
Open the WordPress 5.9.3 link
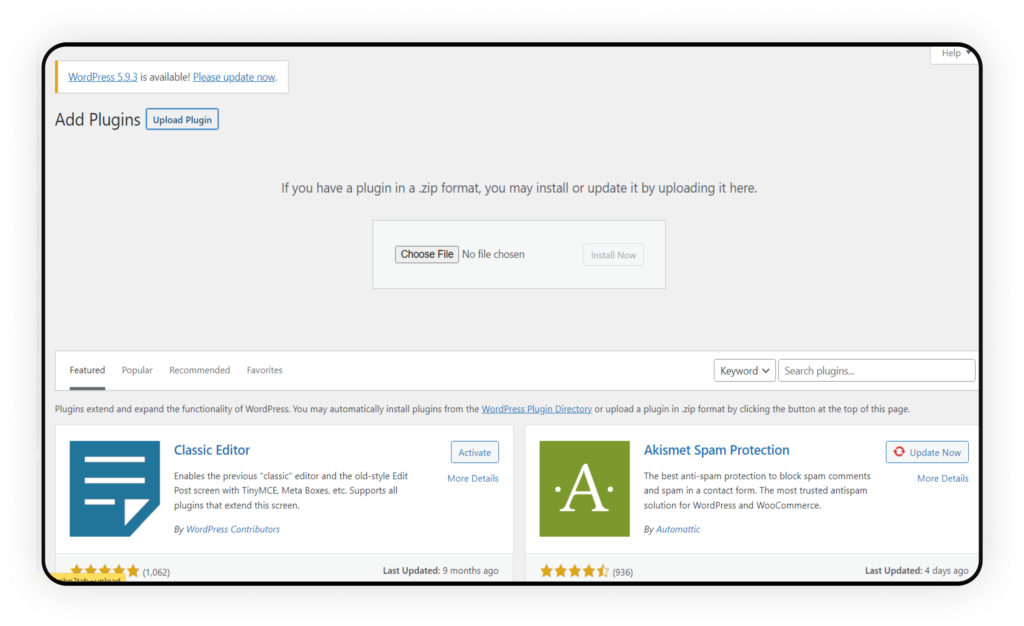point(103,77)
